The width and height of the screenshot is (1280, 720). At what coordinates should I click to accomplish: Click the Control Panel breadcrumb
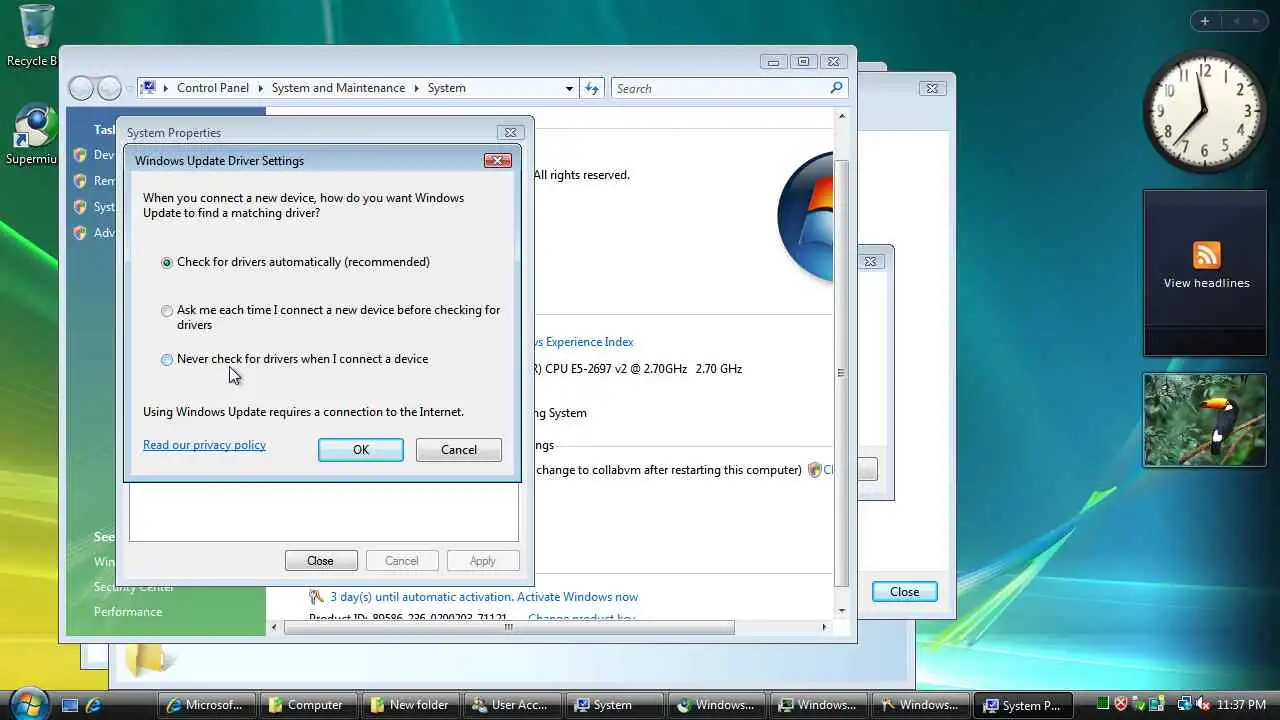213,88
